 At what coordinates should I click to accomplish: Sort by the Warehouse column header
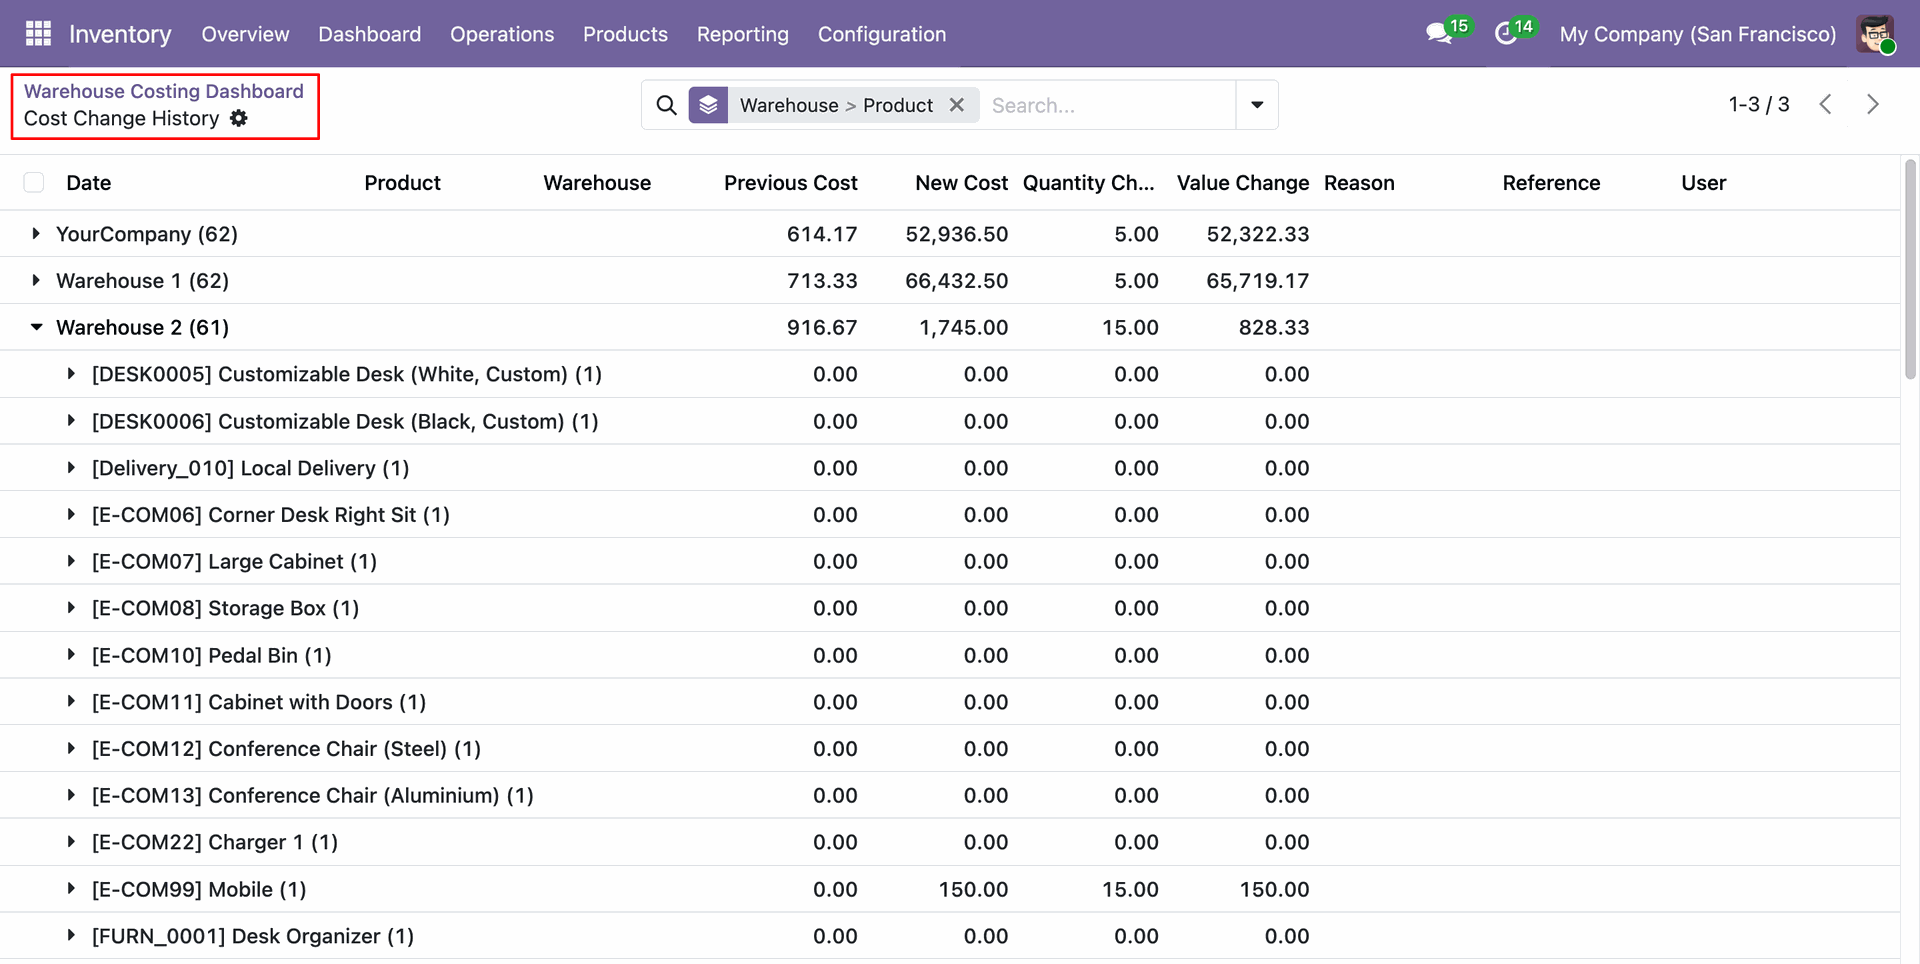pos(597,183)
